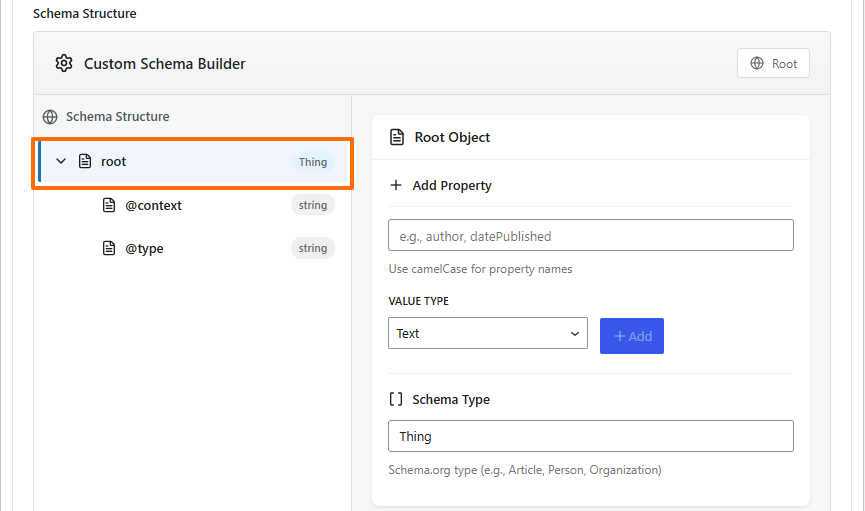Click the string badge on @context row

tap(312, 205)
